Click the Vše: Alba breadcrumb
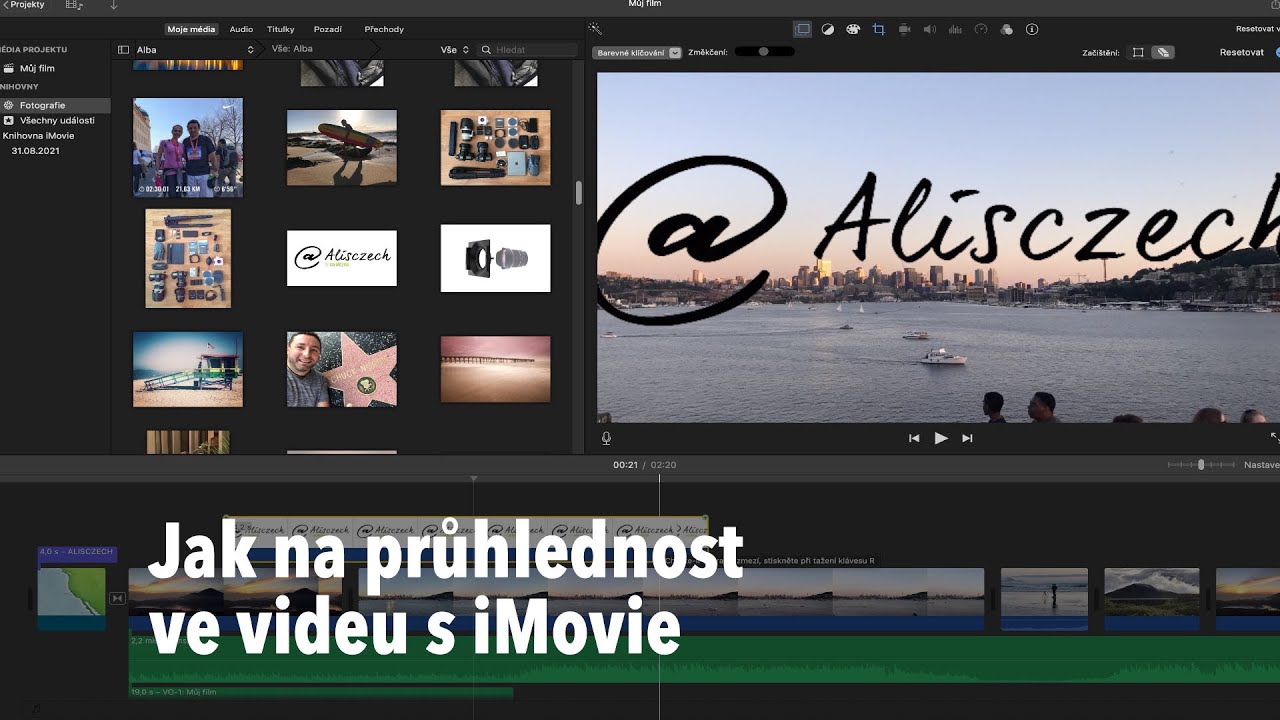 pyautogui.click(x=292, y=49)
